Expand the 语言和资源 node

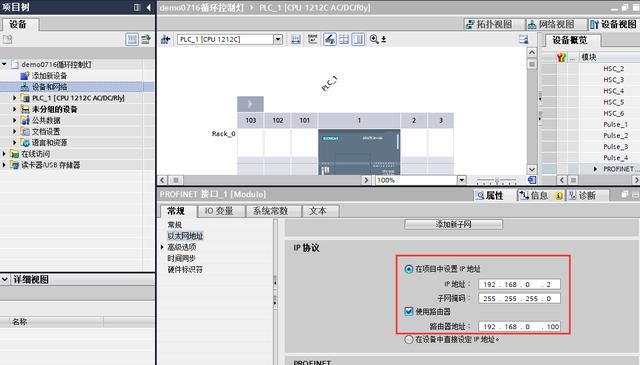[15, 142]
